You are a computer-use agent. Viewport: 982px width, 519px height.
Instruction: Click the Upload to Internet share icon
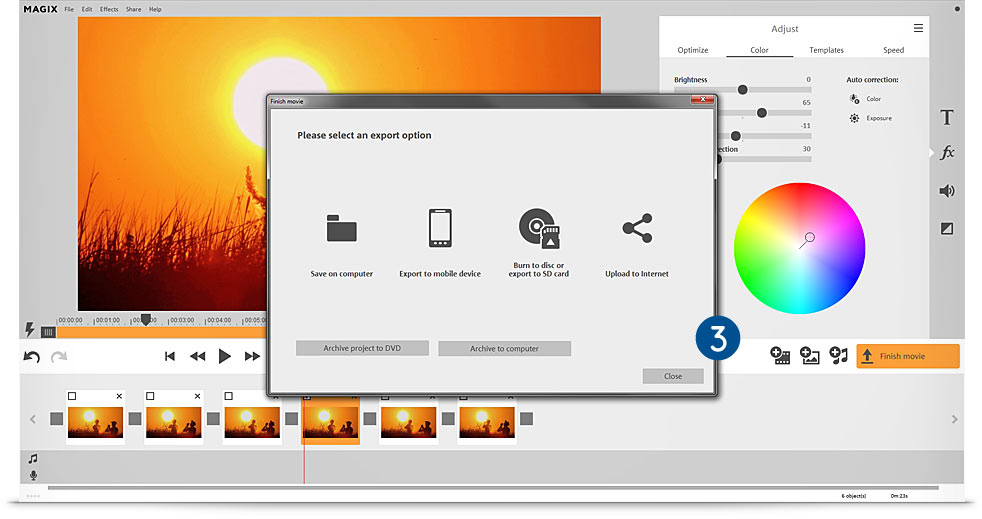(636, 228)
